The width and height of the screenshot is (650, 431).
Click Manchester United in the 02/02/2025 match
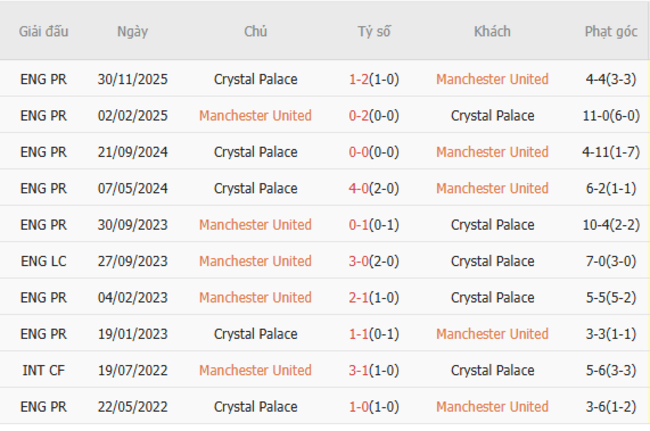(x=255, y=116)
